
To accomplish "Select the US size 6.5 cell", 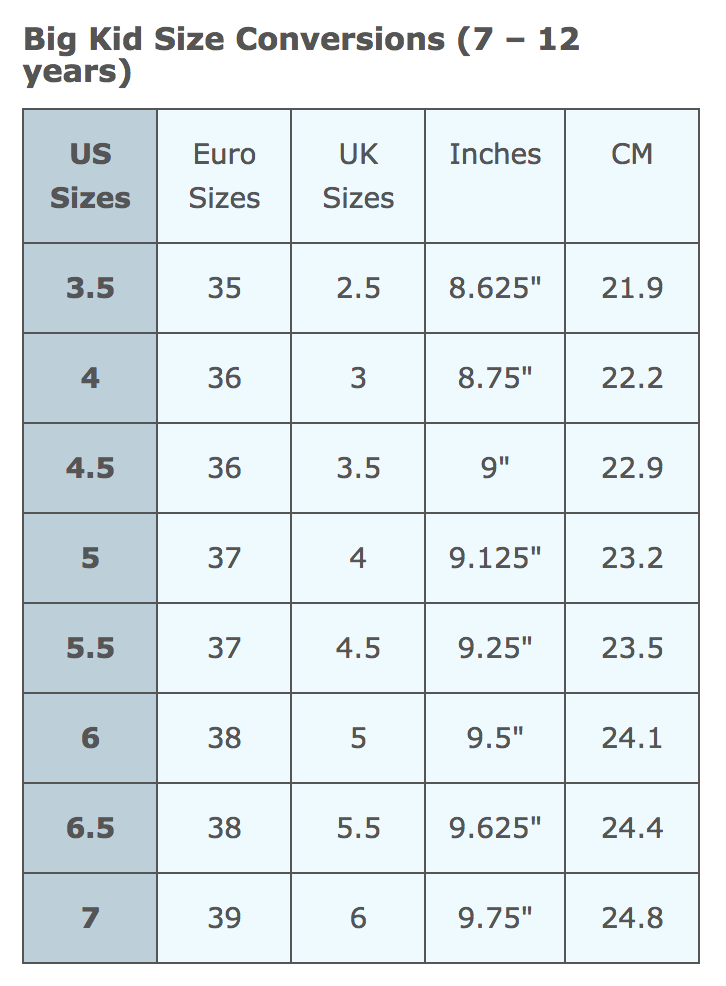I will [x=90, y=828].
